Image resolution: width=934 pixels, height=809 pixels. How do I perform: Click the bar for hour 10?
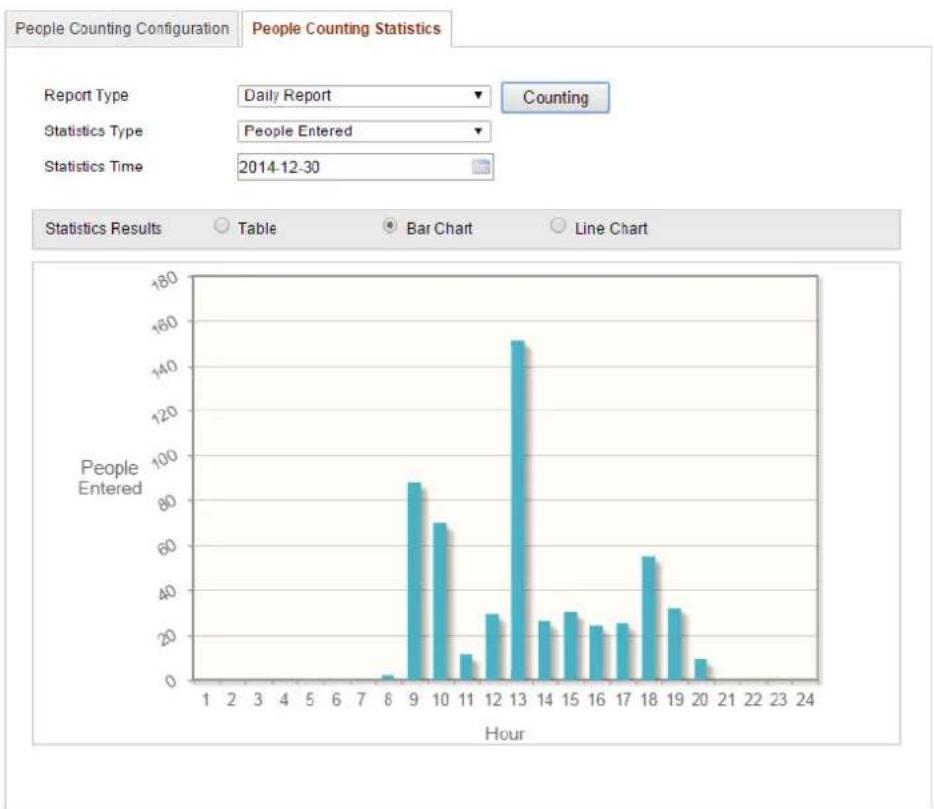[440, 601]
